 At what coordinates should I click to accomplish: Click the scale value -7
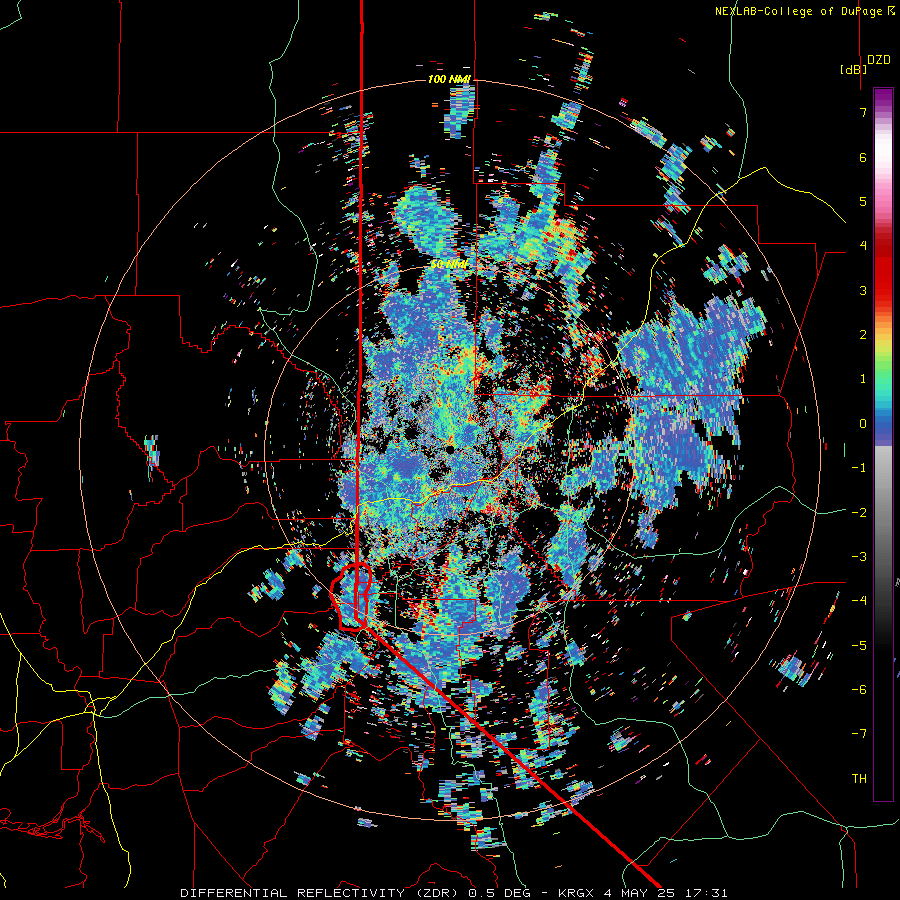click(859, 734)
